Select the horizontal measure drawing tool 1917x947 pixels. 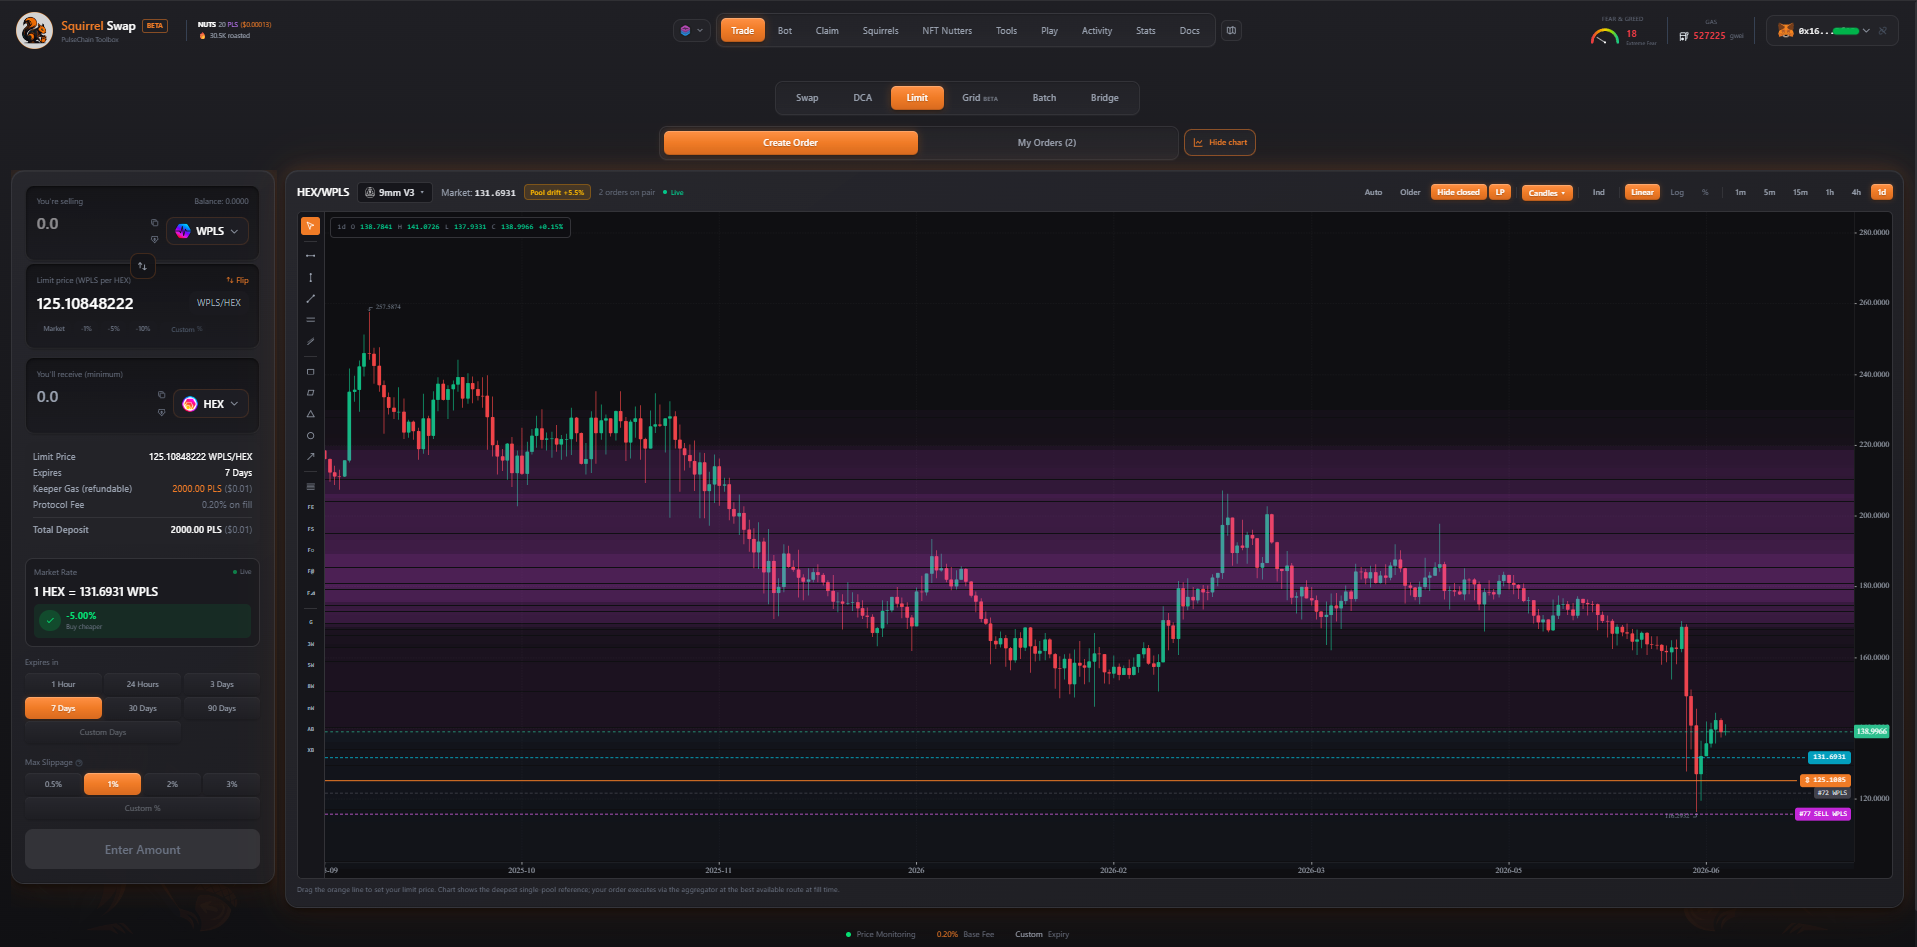pyautogui.click(x=310, y=256)
